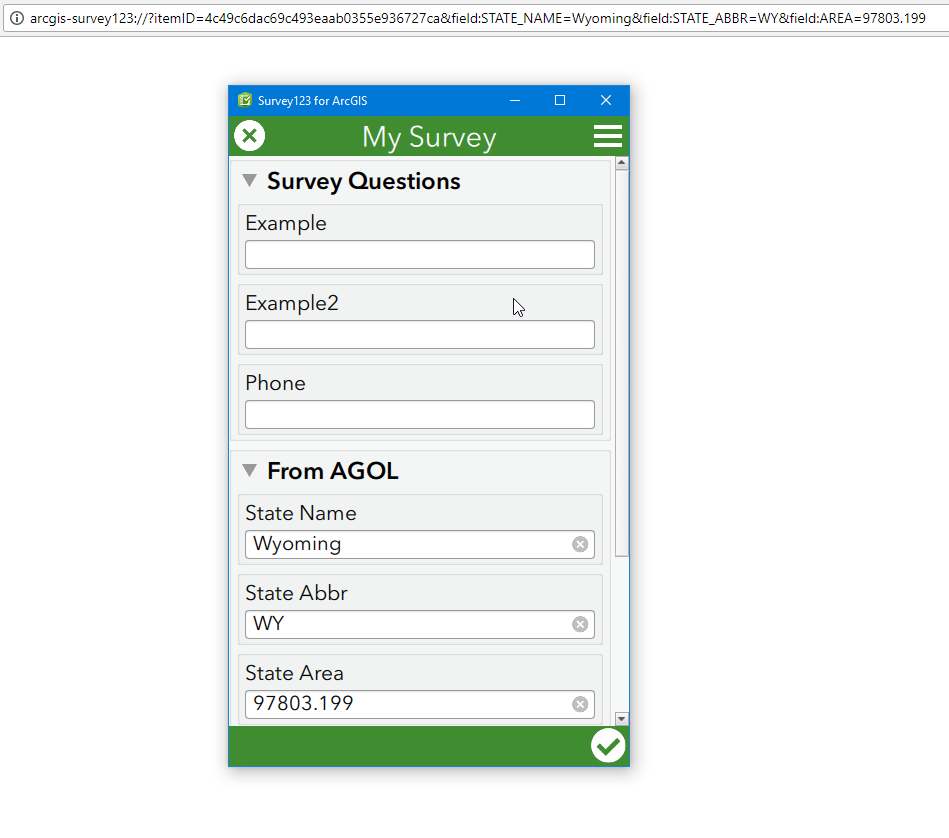The width and height of the screenshot is (949, 838).
Task: Click the From AGOL heading text
Action: [333, 471]
